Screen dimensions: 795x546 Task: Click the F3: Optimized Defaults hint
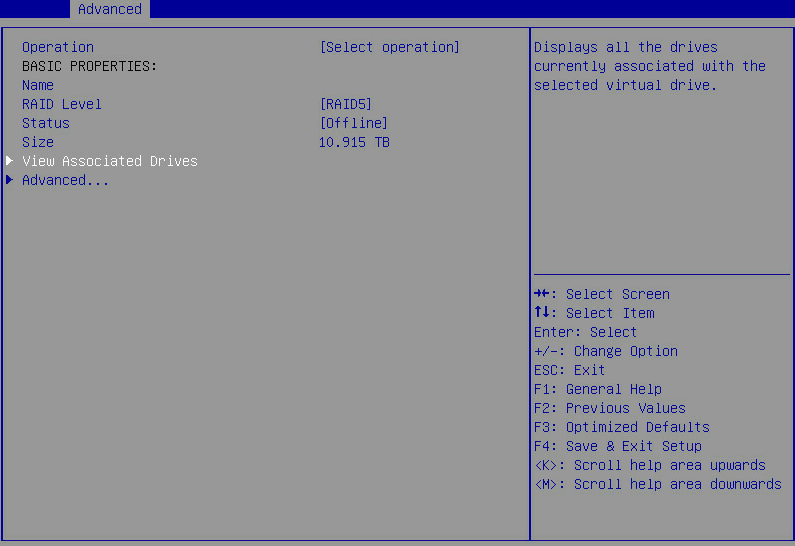[622, 427]
